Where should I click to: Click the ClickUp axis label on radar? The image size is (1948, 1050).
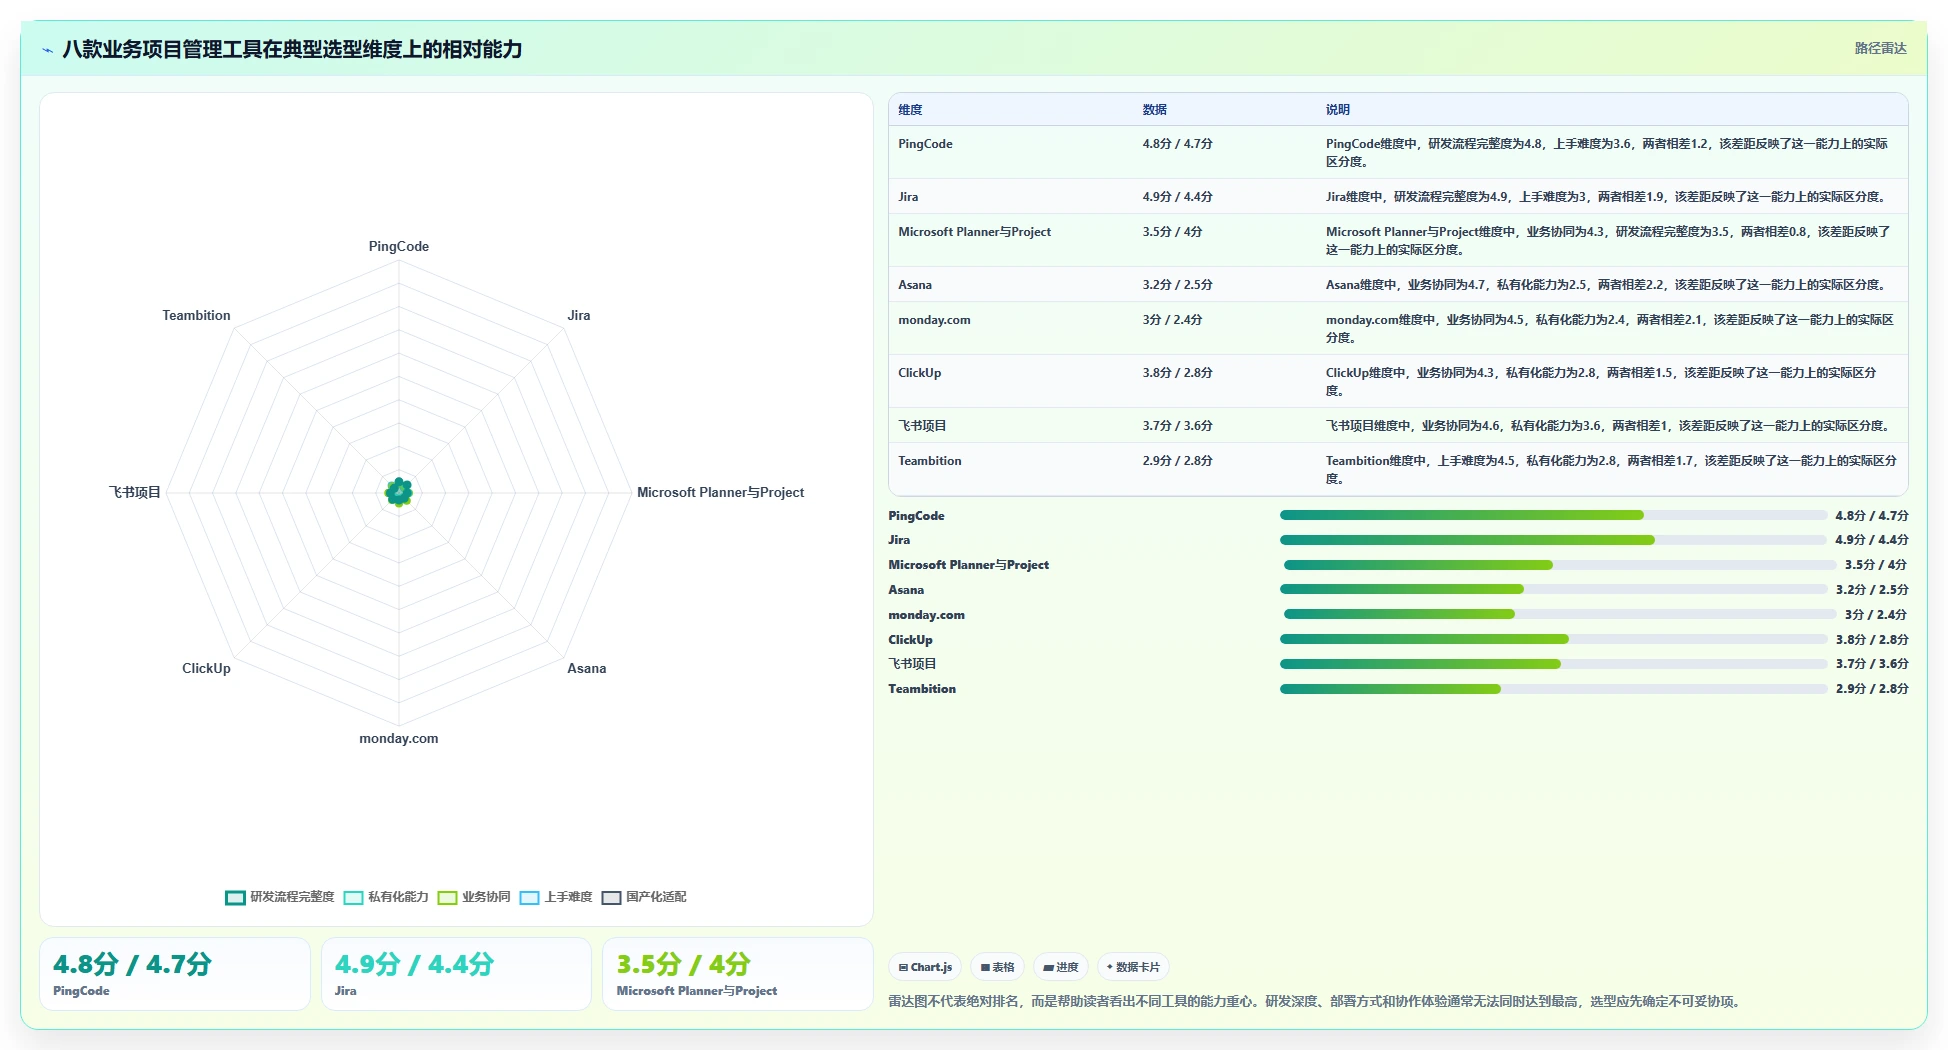[206, 669]
